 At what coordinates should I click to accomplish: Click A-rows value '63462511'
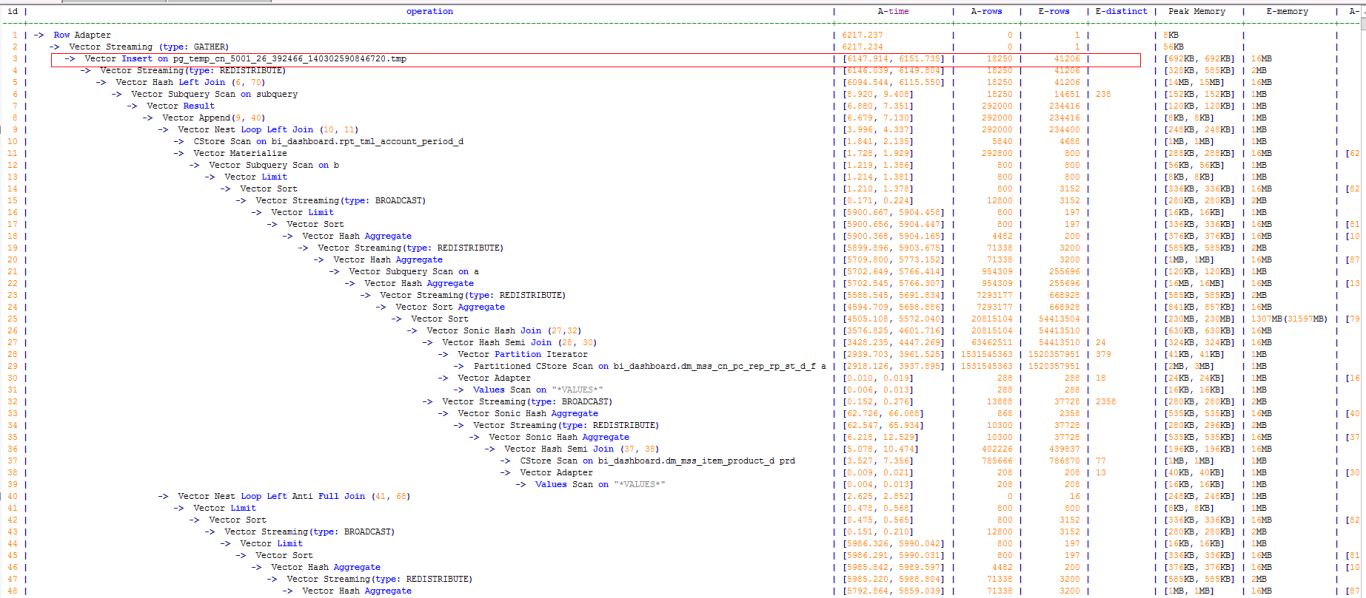pos(992,342)
